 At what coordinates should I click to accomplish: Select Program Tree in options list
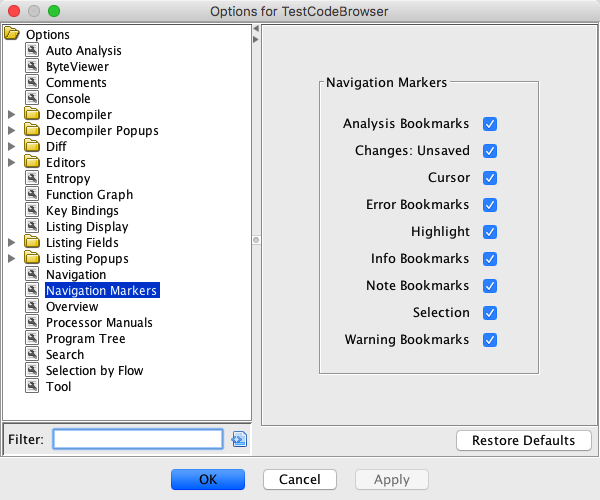[x=84, y=339]
